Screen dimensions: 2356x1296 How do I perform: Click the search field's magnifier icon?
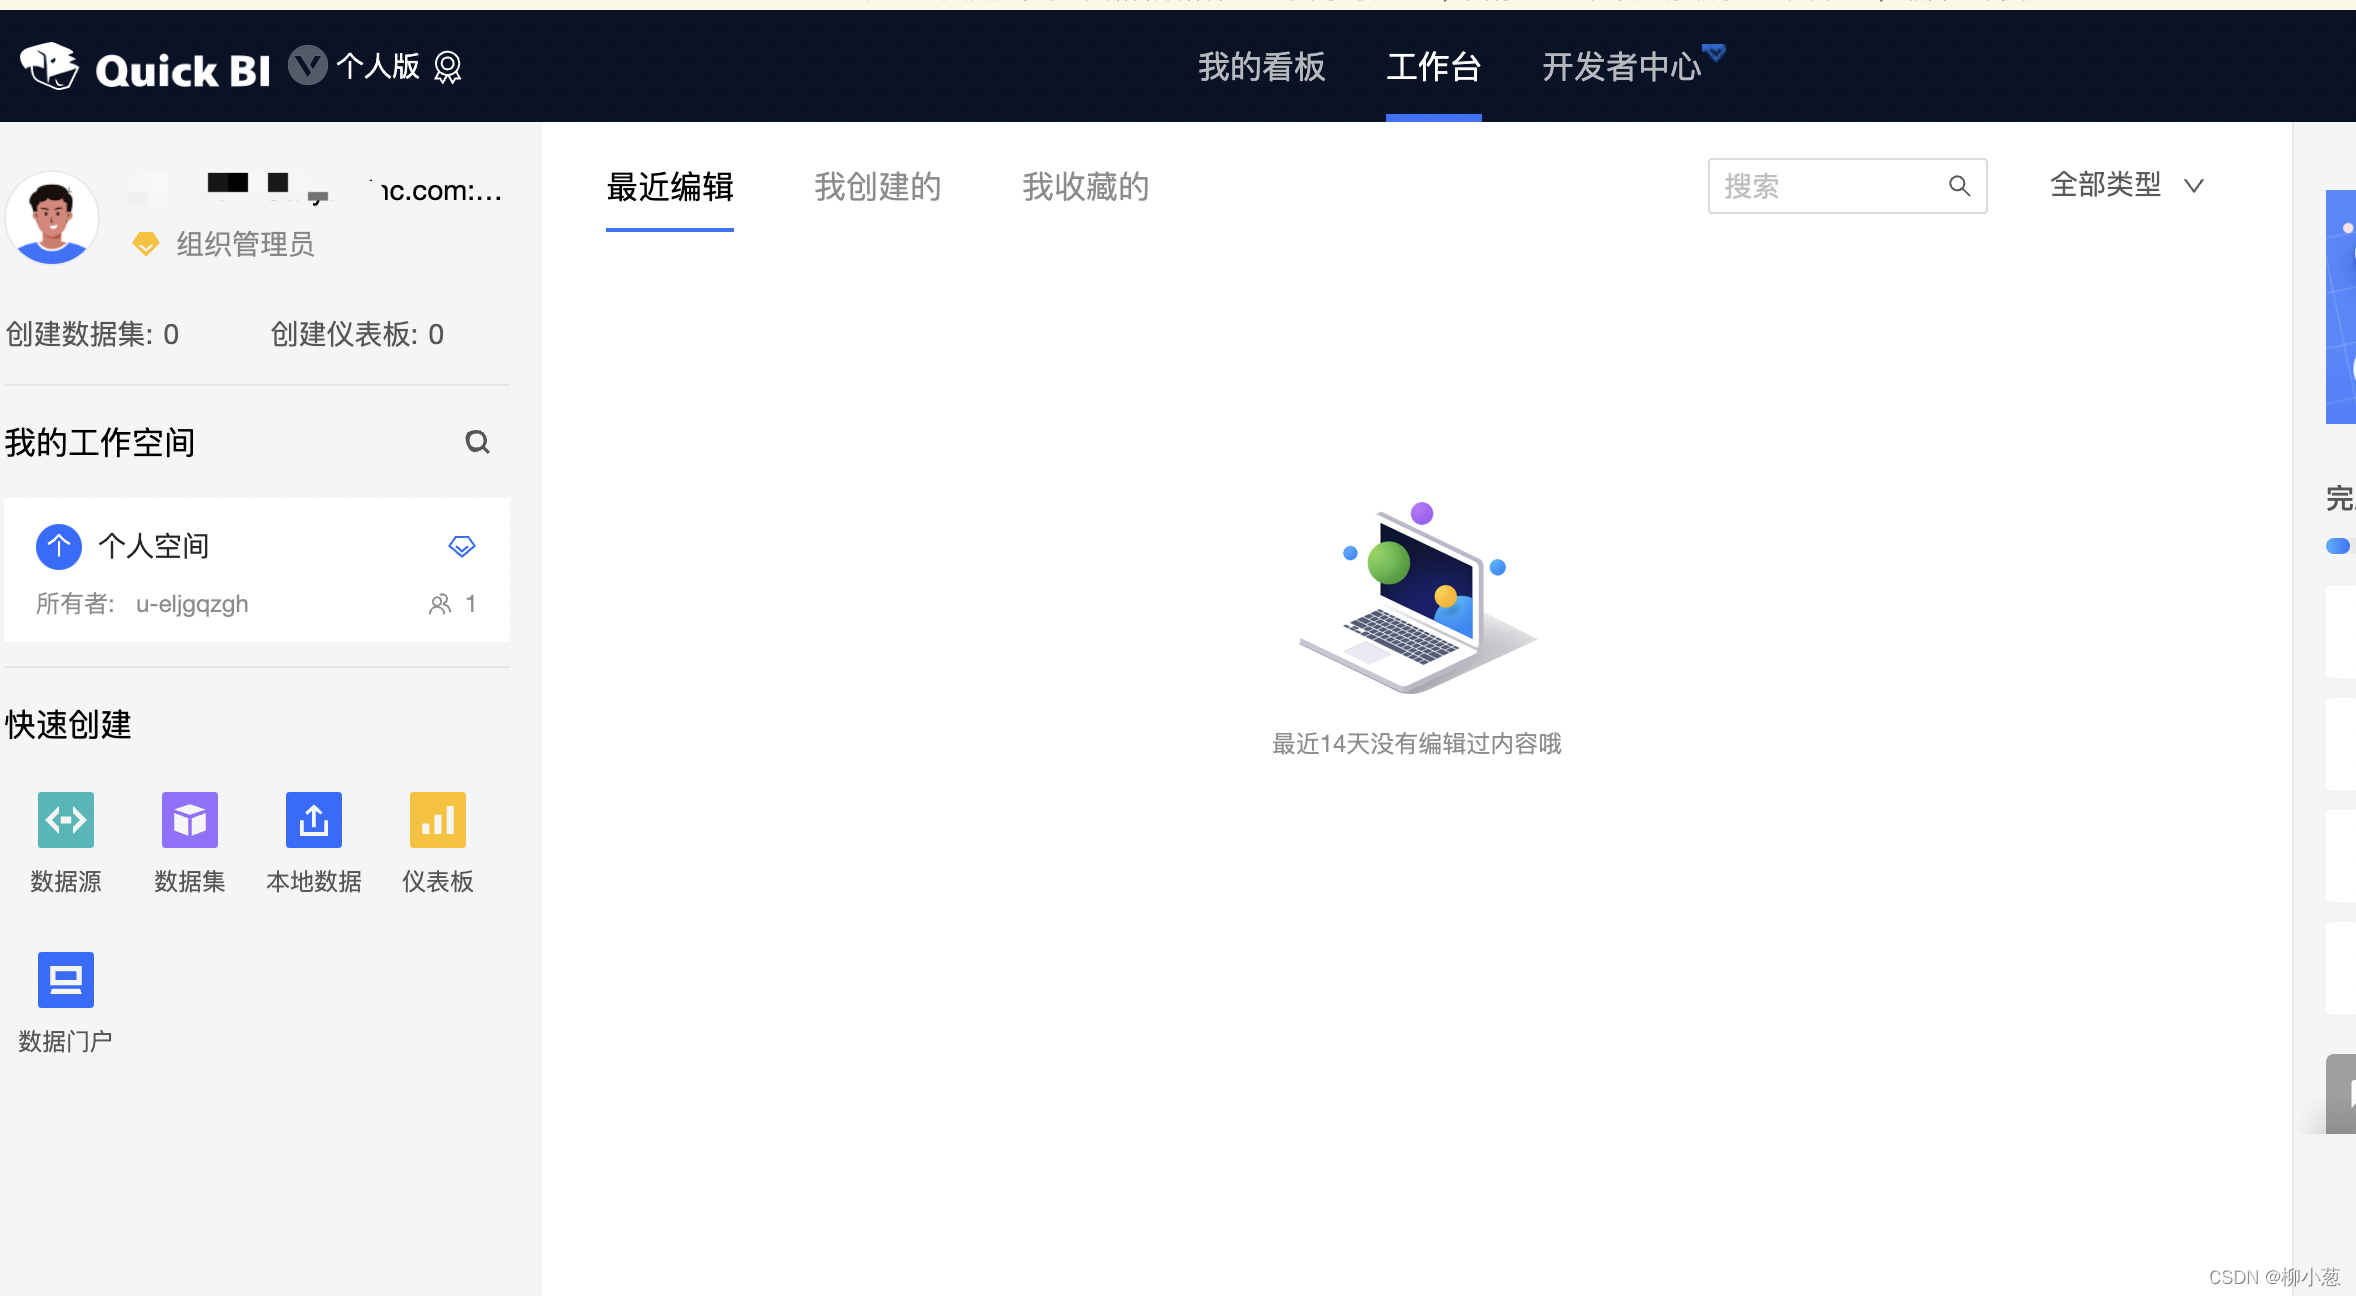pos(1959,186)
